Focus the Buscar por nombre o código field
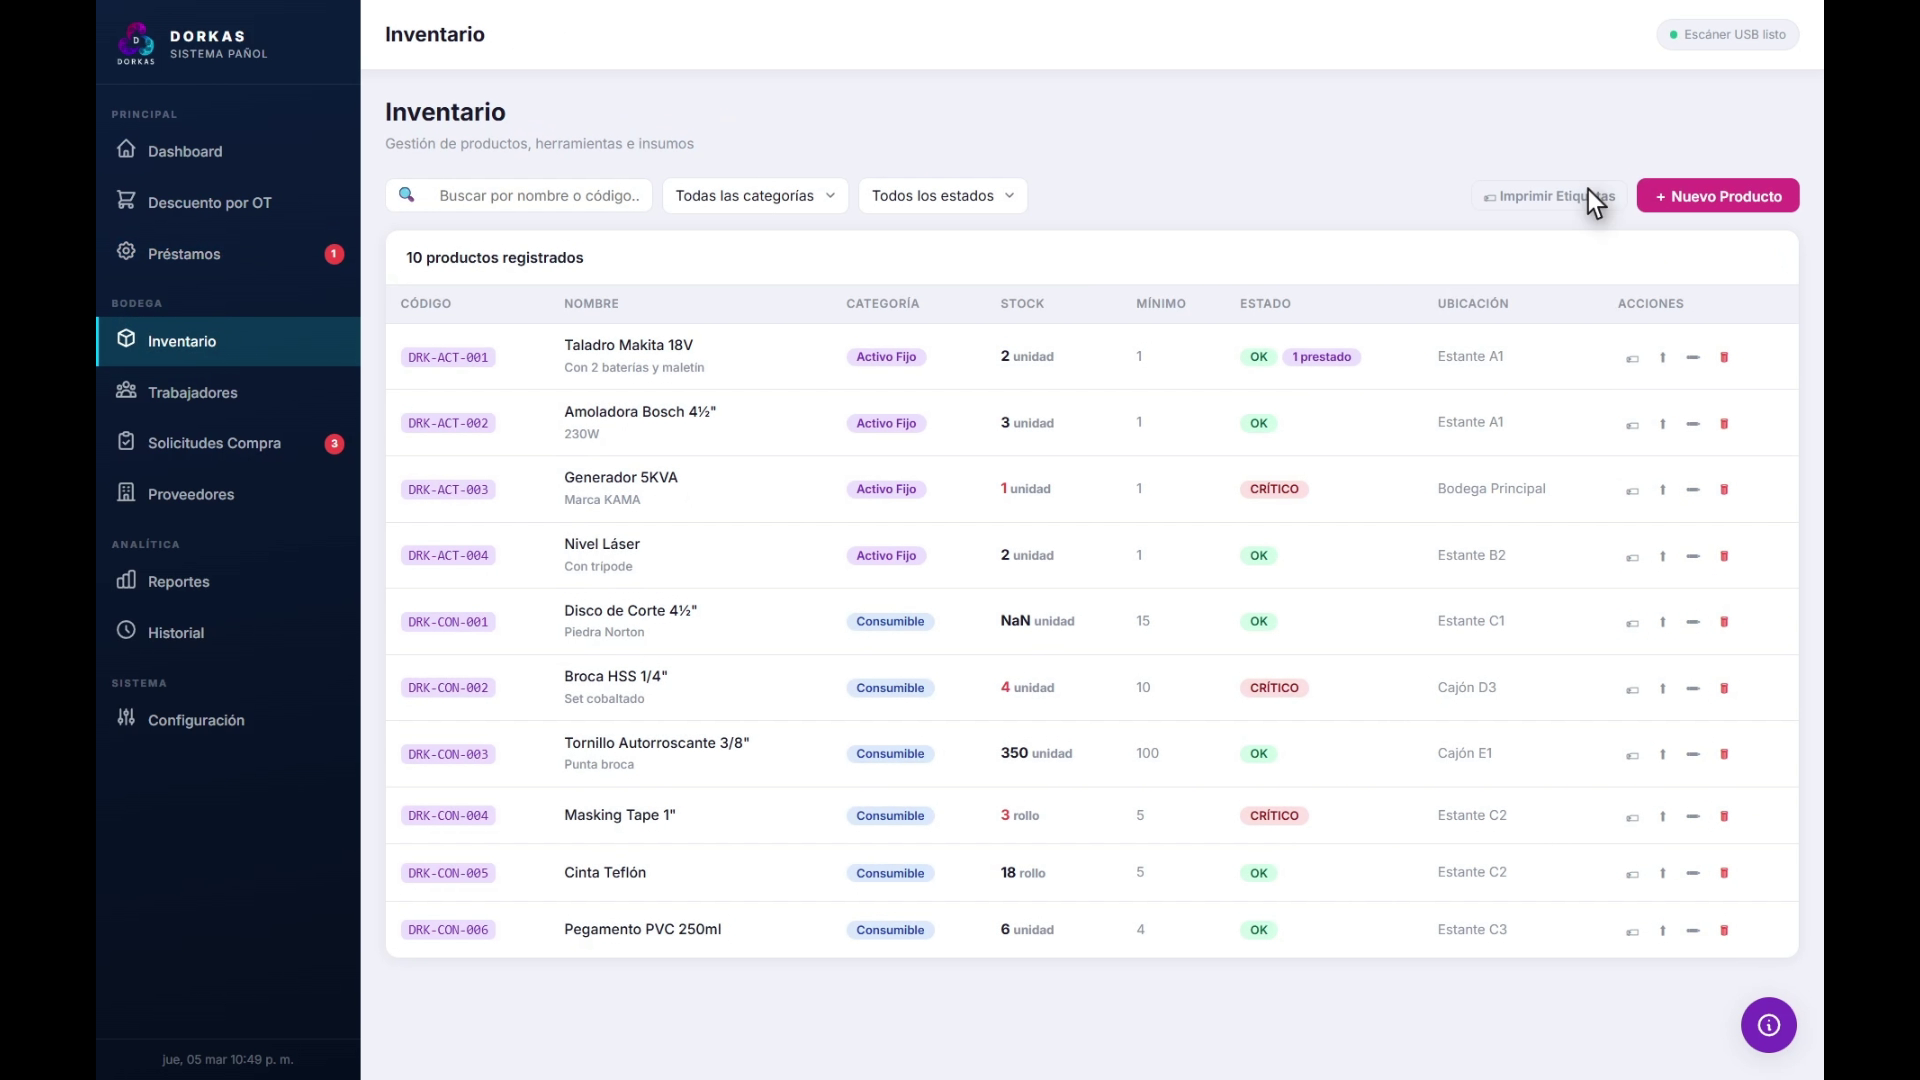The image size is (1920, 1080). coord(539,196)
